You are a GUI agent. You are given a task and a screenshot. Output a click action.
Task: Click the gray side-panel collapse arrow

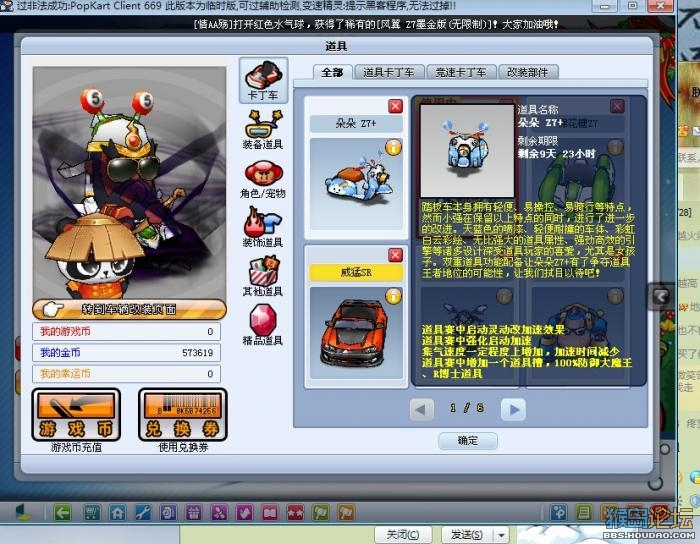tap(661, 296)
